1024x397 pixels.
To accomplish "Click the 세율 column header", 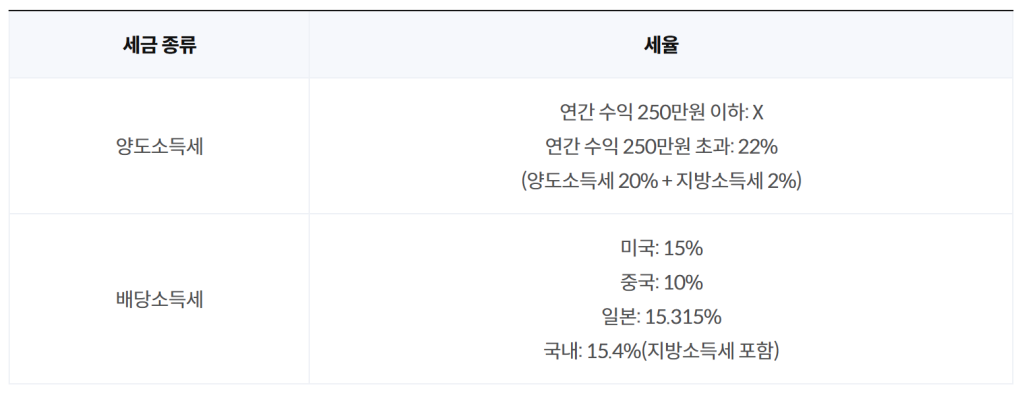I will pos(661,46).
